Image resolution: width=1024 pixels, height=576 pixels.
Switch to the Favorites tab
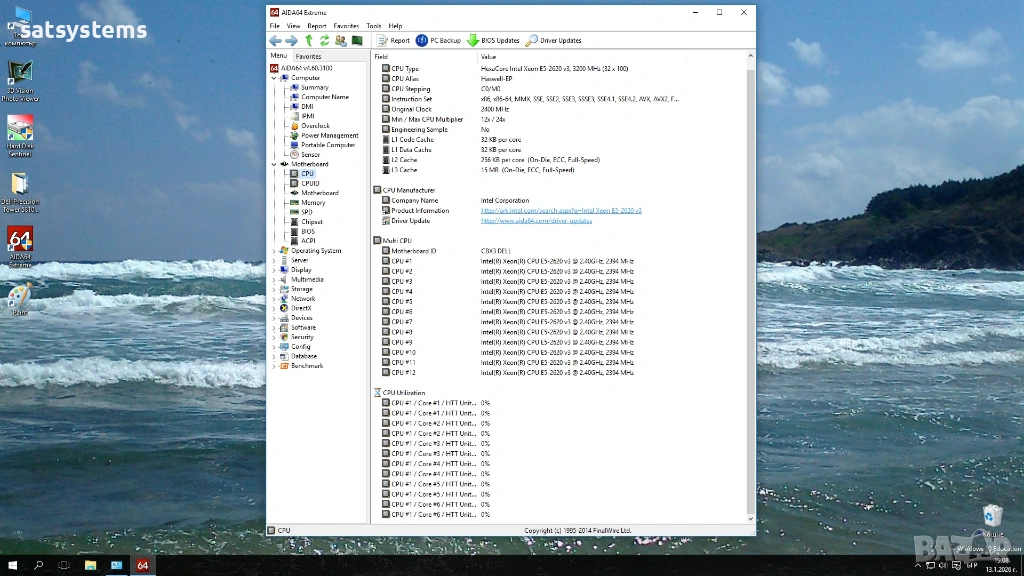tap(308, 57)
